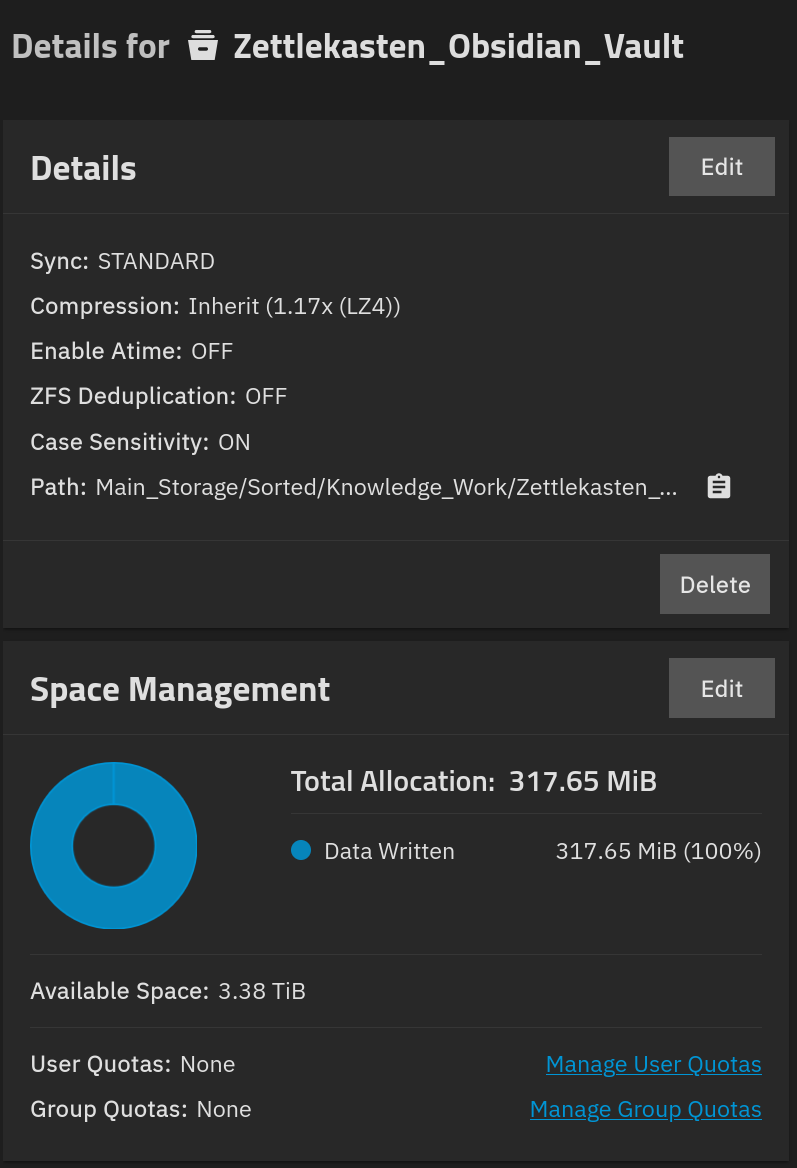Click the Enable Atime: OFF row

tap(132, 351)
